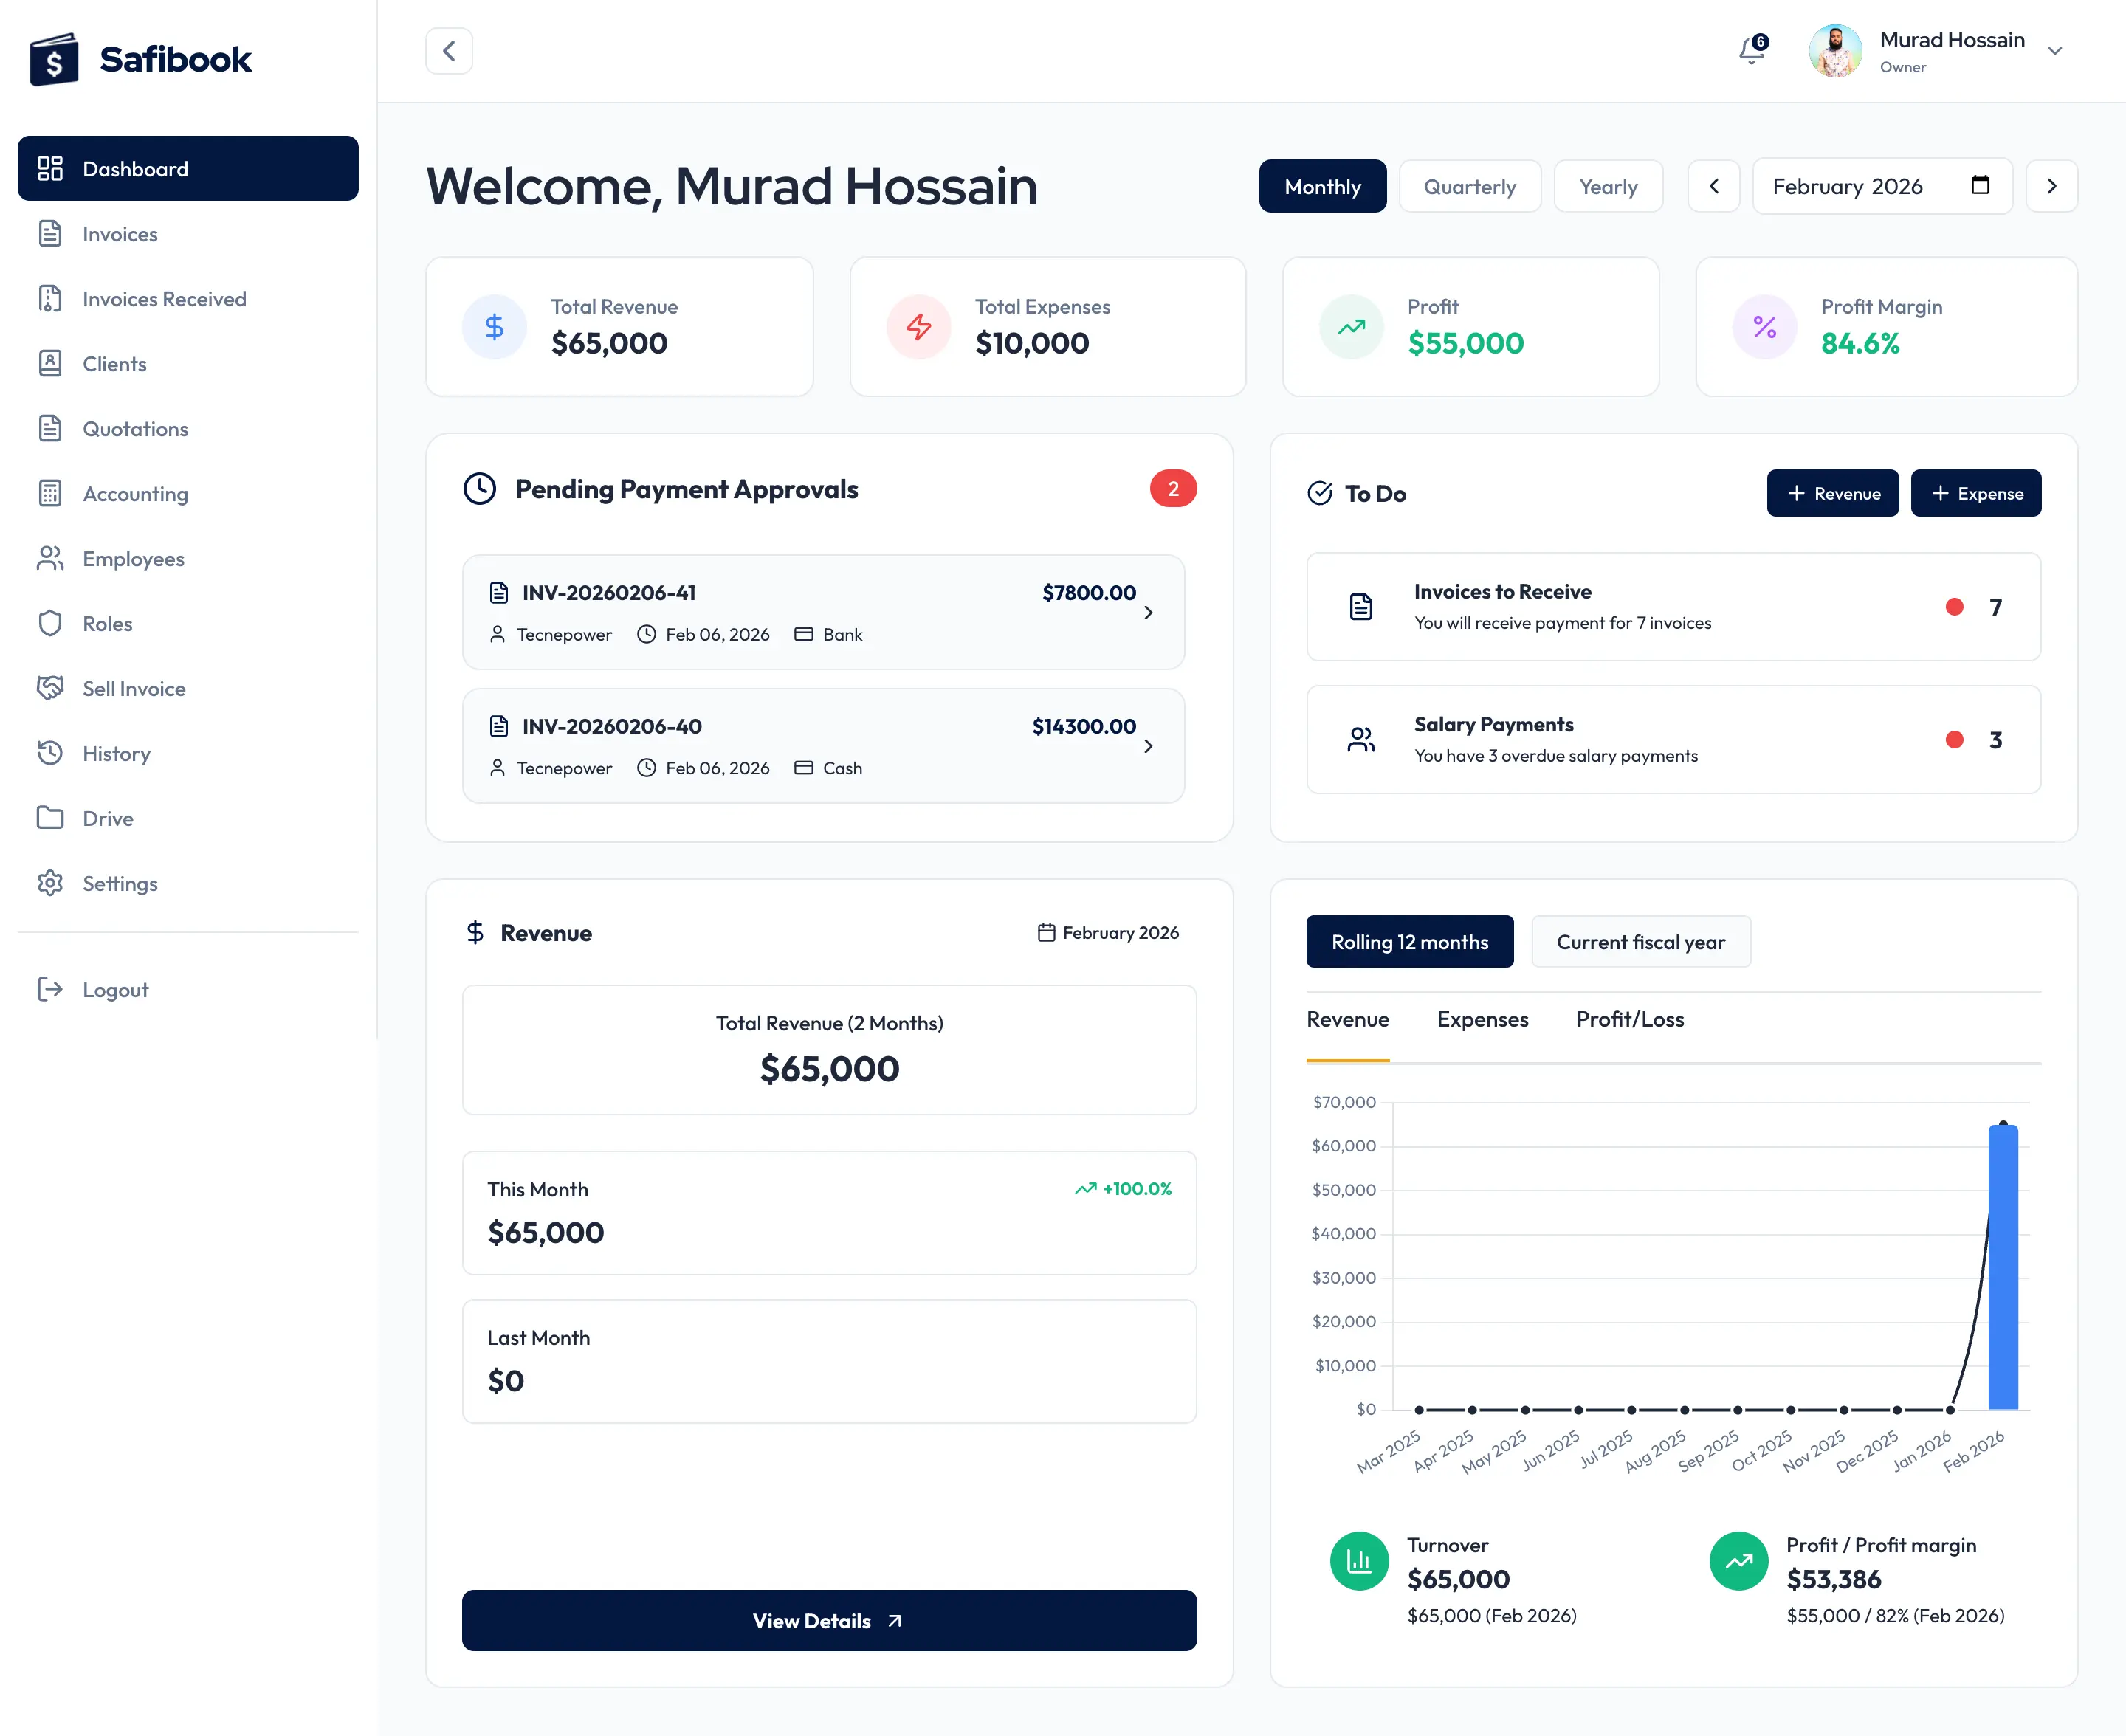The image size is (2126, 1736).
Task: Switch to Quarterly view
Action: tap(1470, 186)
